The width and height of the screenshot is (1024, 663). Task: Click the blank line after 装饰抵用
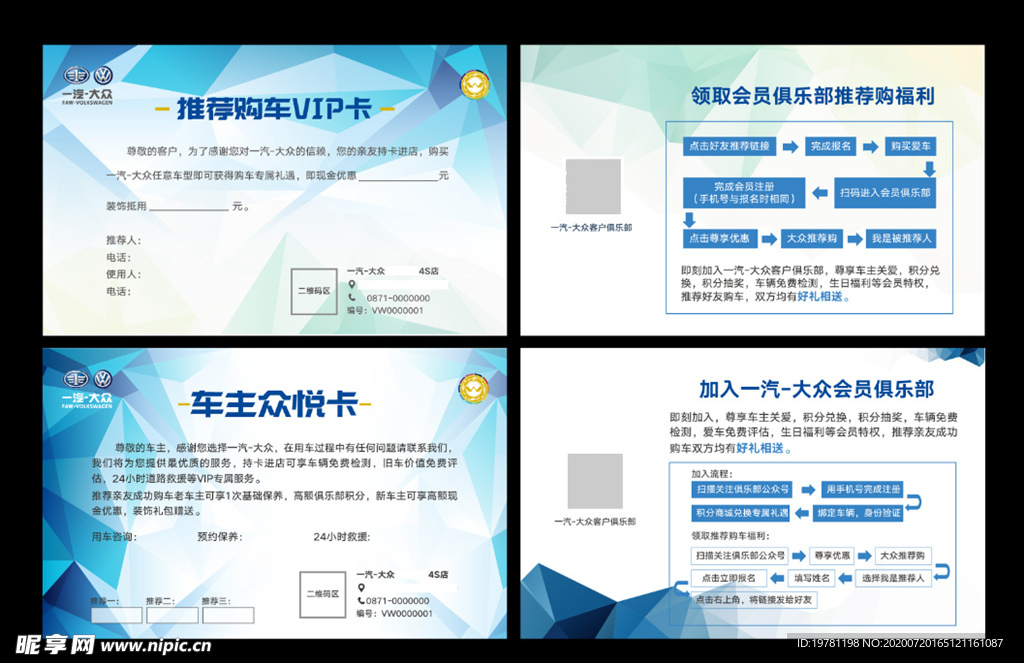189,208
